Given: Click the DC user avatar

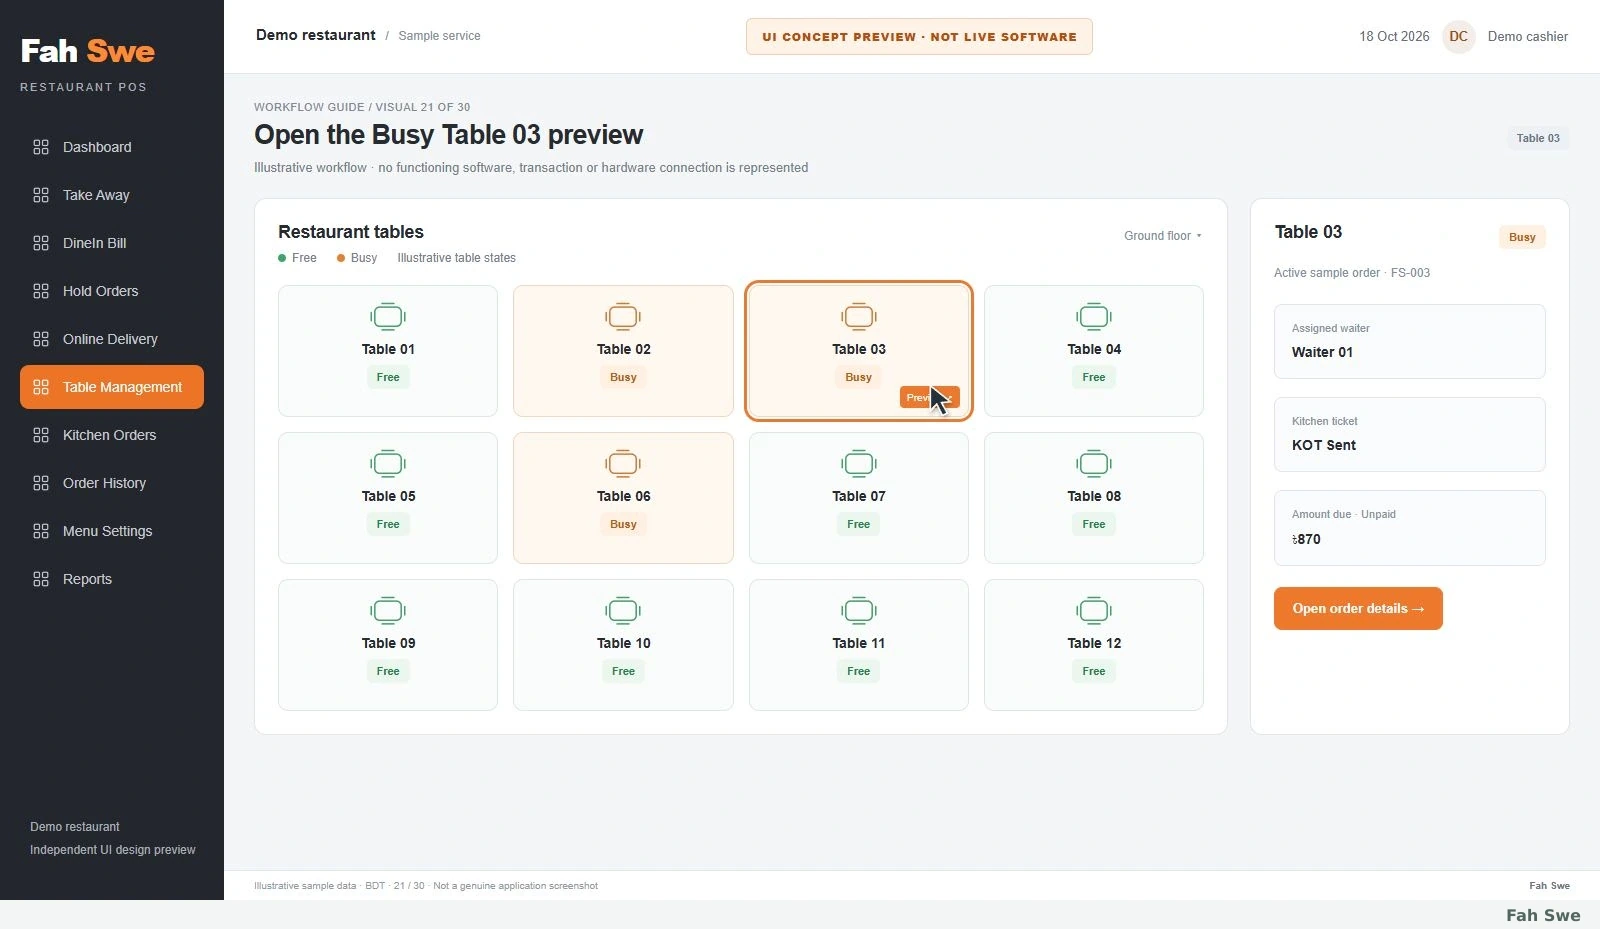Looking at the screenshot, I should coord(1459,36).
